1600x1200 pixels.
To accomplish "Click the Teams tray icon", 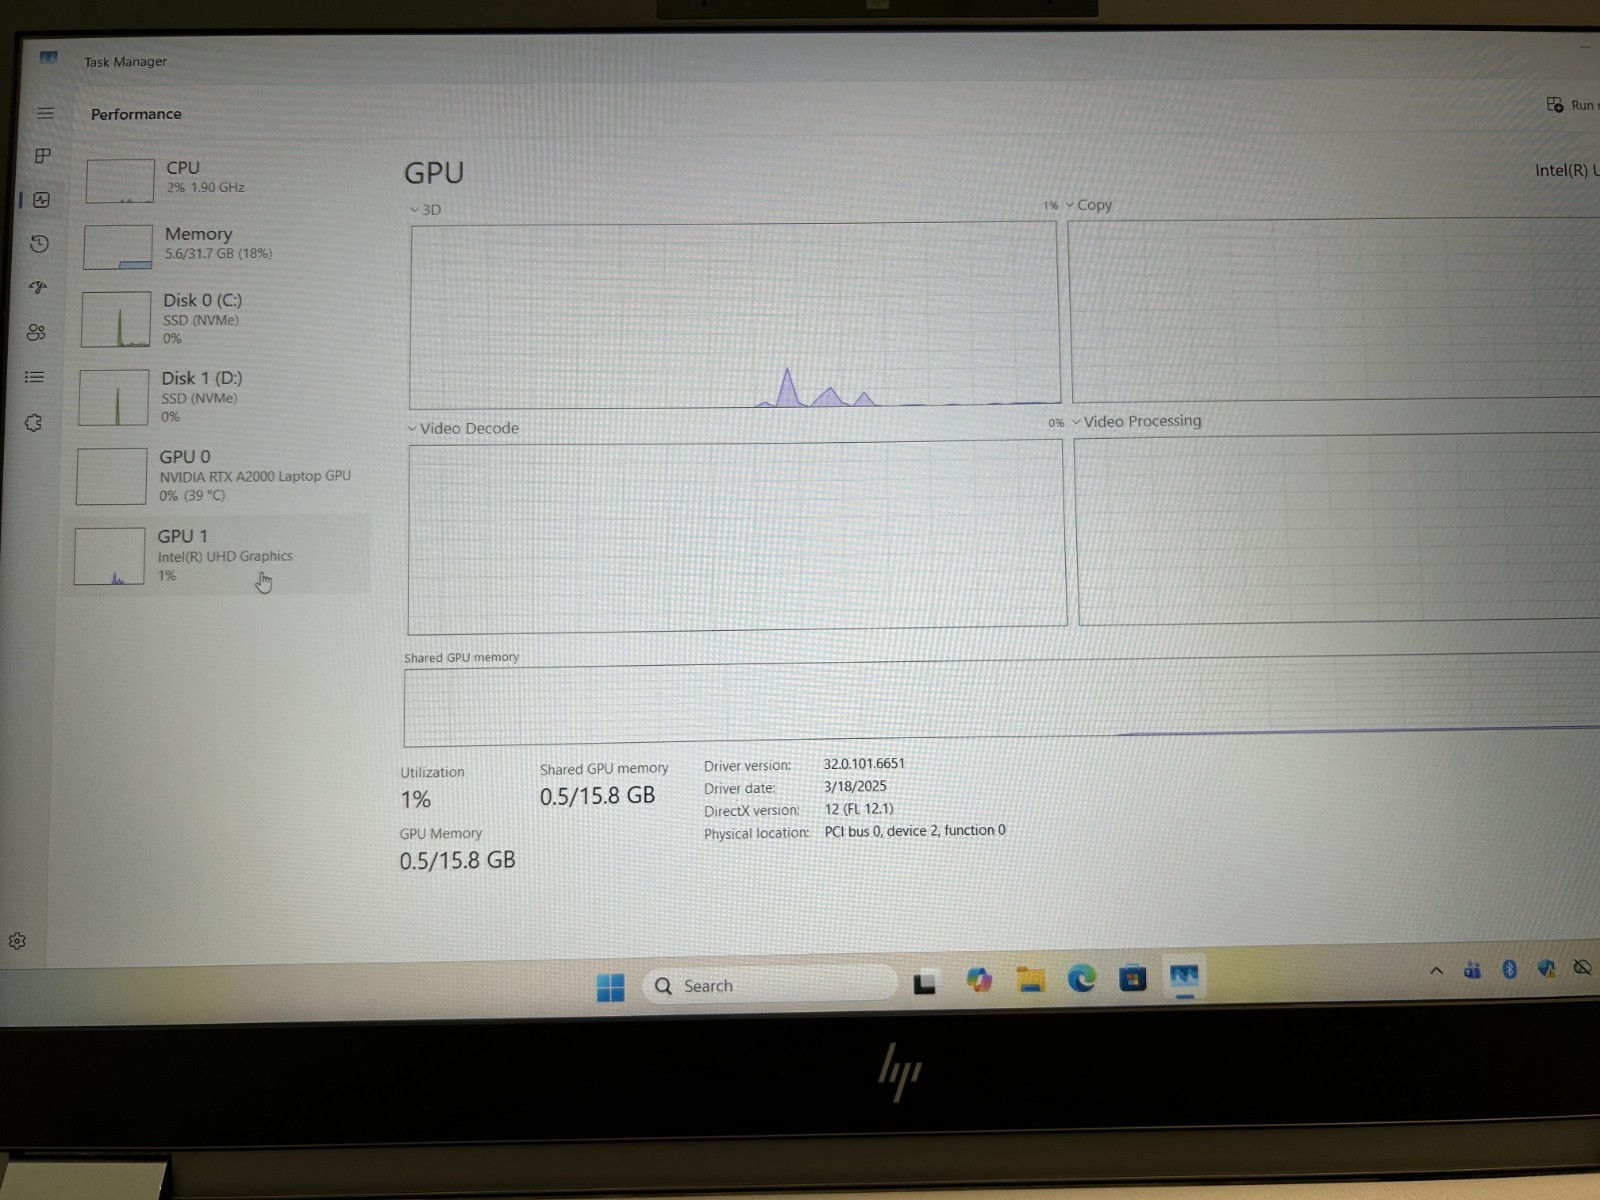I will (1472, 969).
